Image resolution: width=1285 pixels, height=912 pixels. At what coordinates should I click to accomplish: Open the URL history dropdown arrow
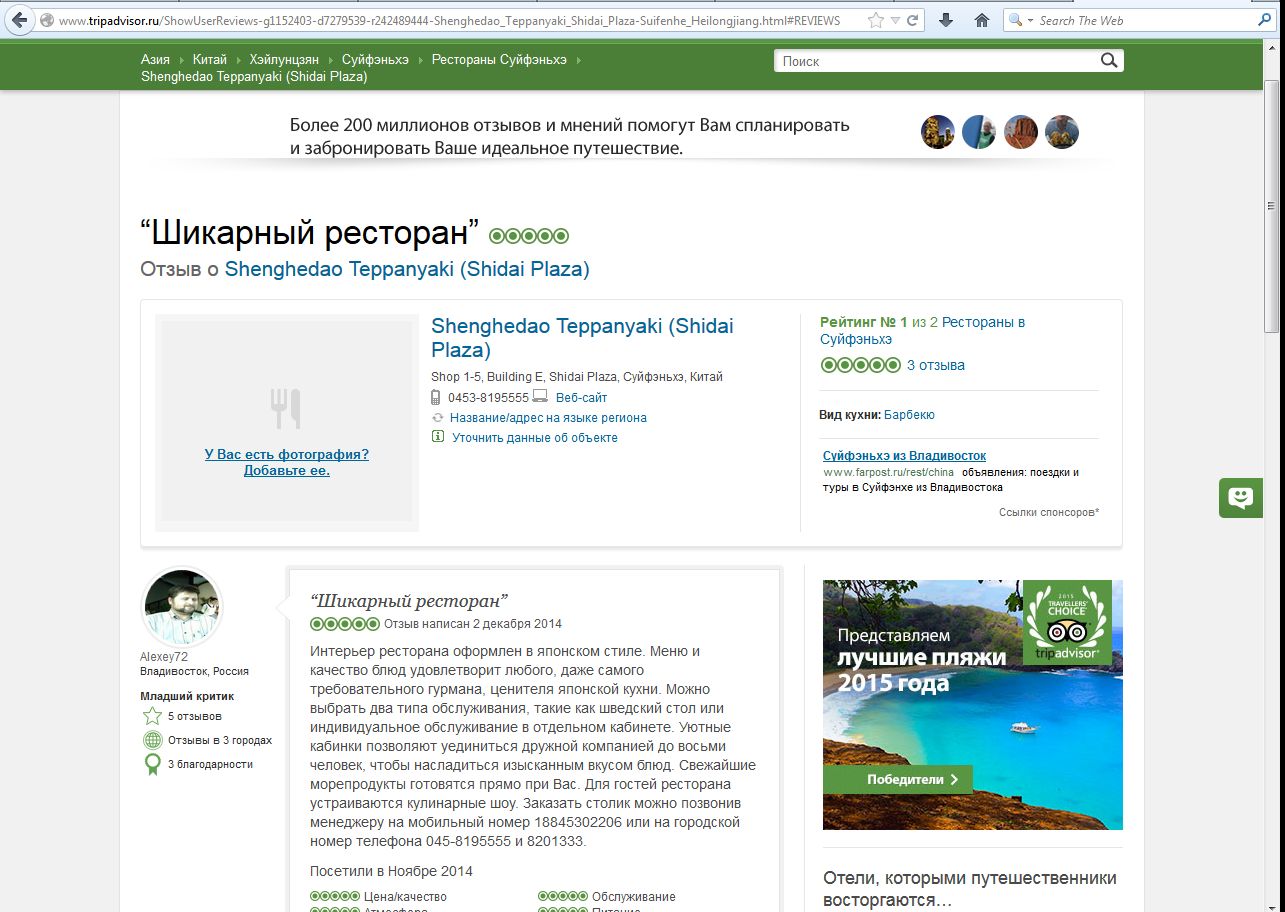tap(895, 20)
